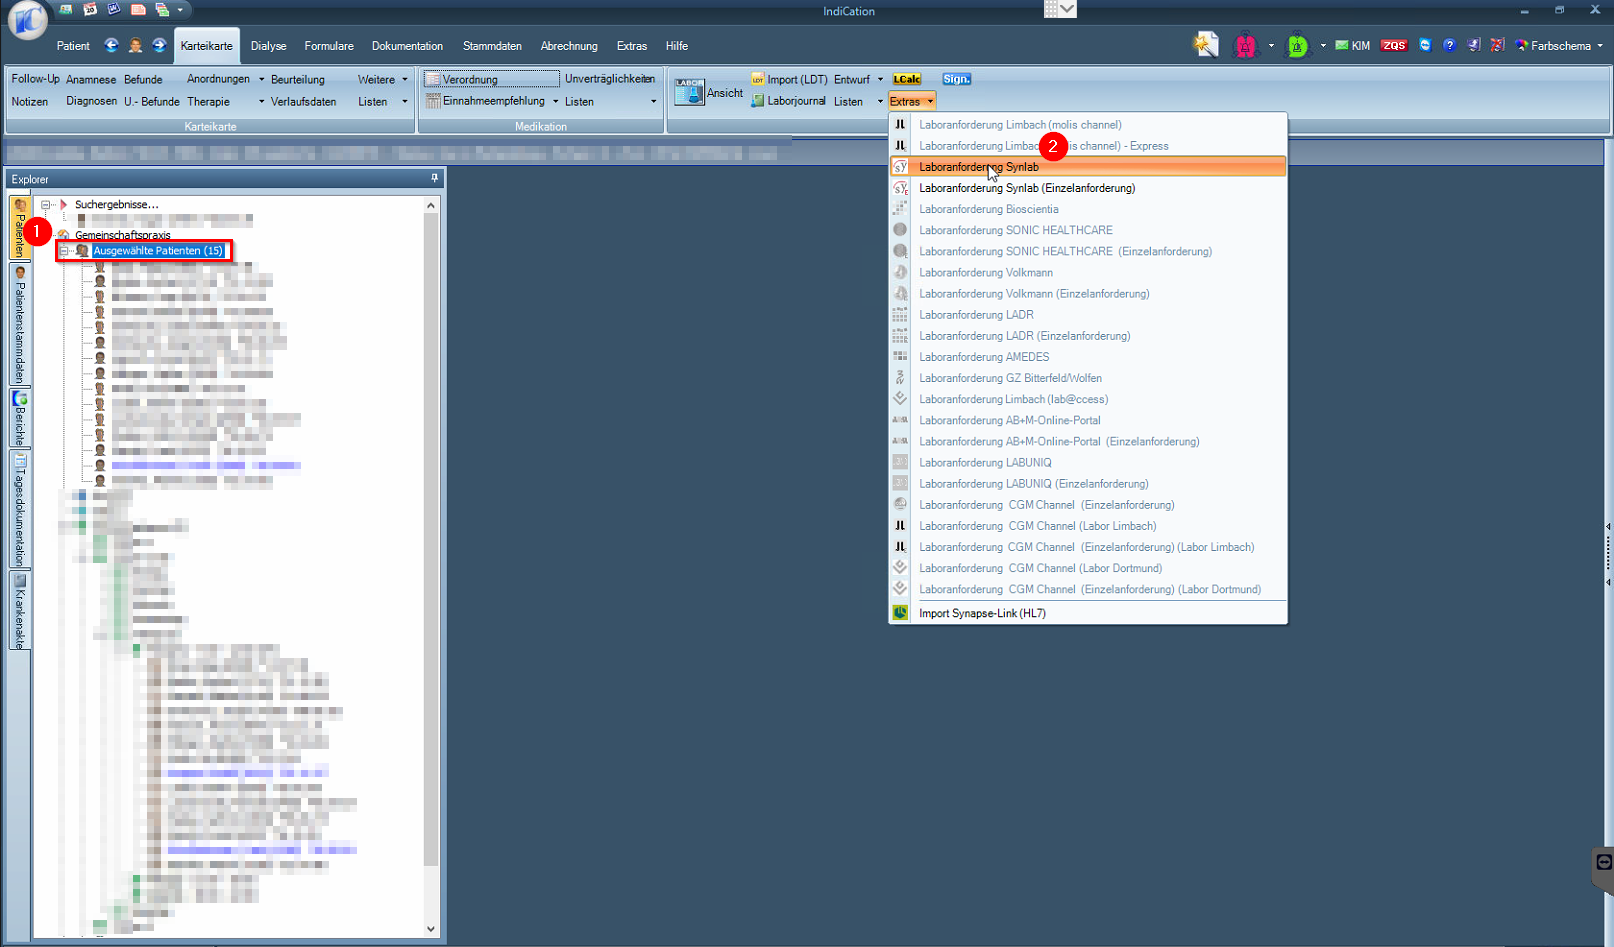Click the TeamViewer remote support icon

click(1425, 46)
